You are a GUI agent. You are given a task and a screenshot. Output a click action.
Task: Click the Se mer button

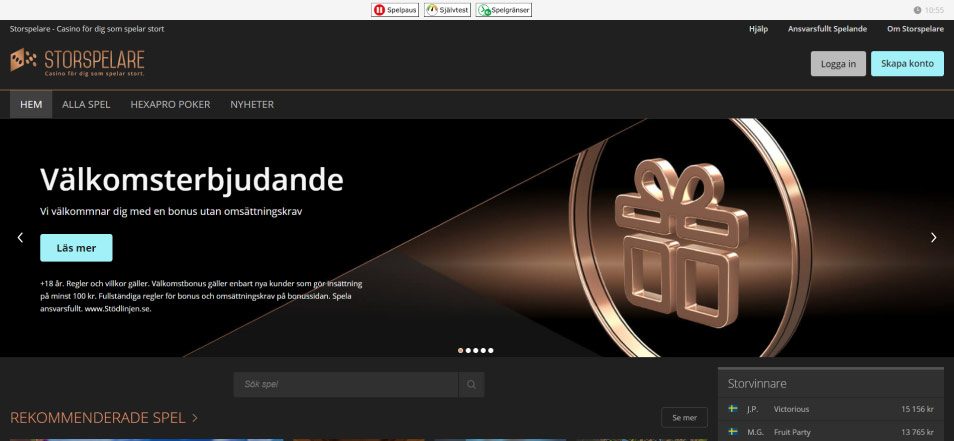click(x=684, y=418)
